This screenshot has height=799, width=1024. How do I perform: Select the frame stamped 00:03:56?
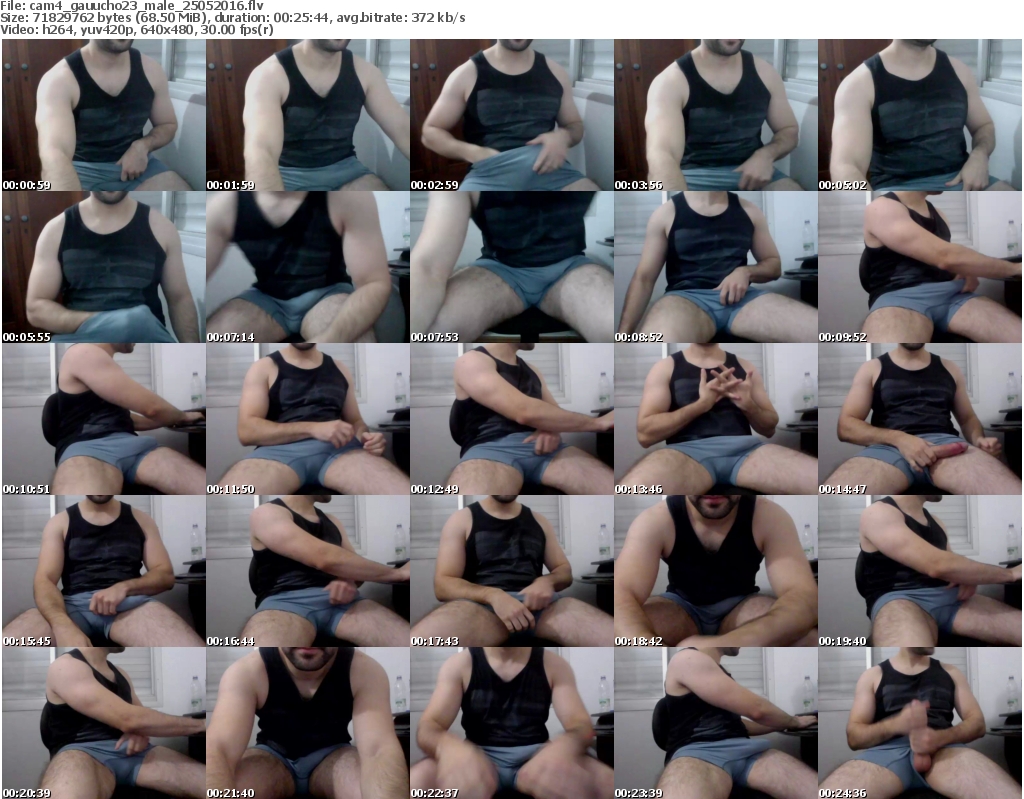point(716,115)
